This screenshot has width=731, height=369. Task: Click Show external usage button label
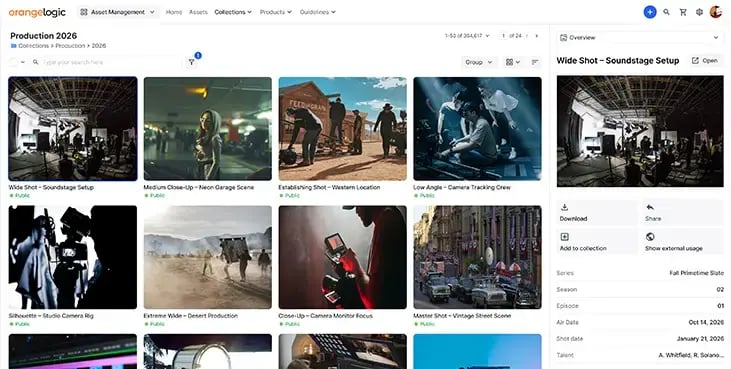[x=674, y=248]
